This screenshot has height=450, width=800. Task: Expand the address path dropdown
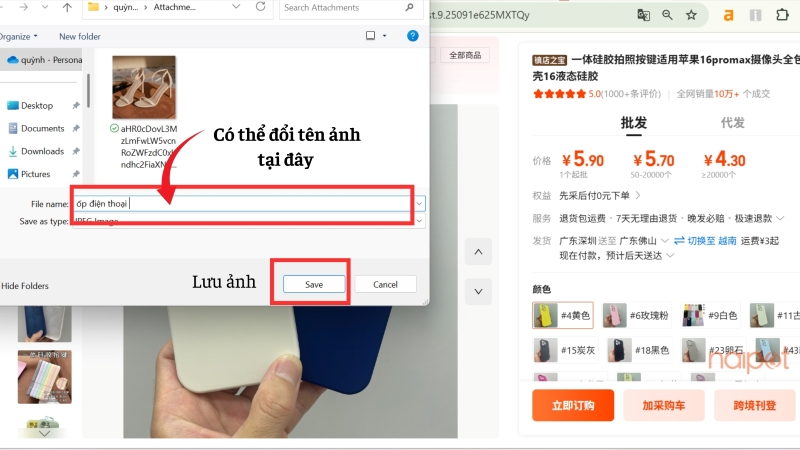tap(236, 7)
